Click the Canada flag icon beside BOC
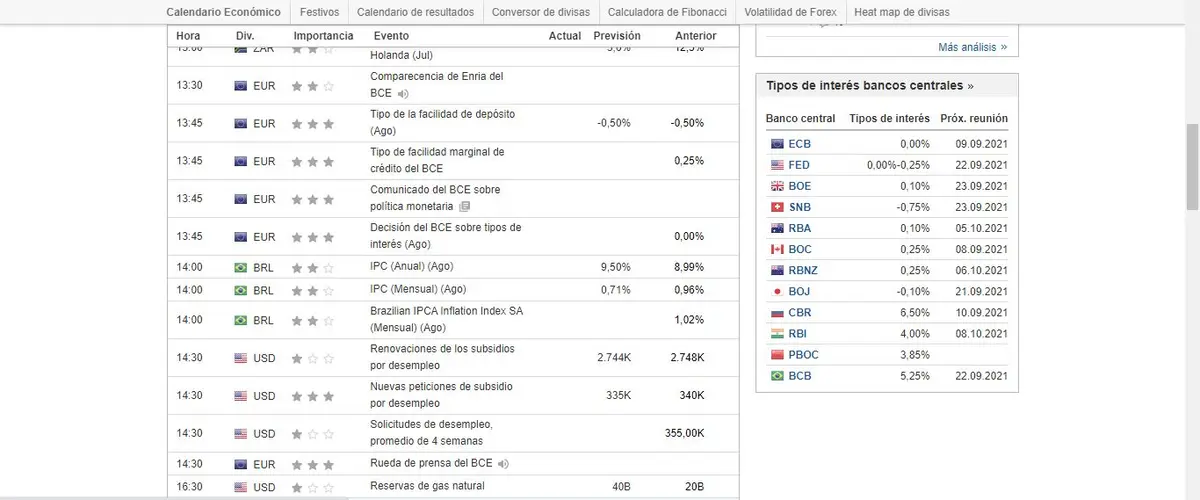The height and width of the screenshot is (500, 1200). (777, 249)
